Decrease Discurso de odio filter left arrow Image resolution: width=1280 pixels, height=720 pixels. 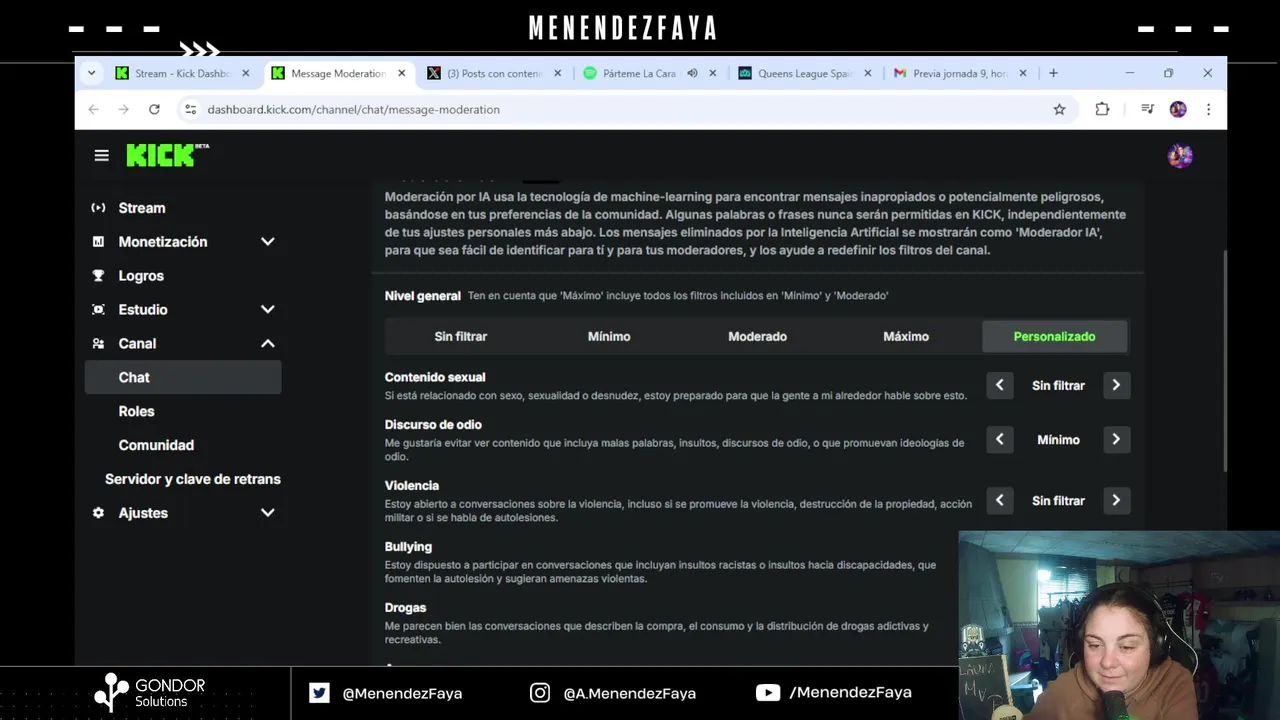(x=1000, y=440)
